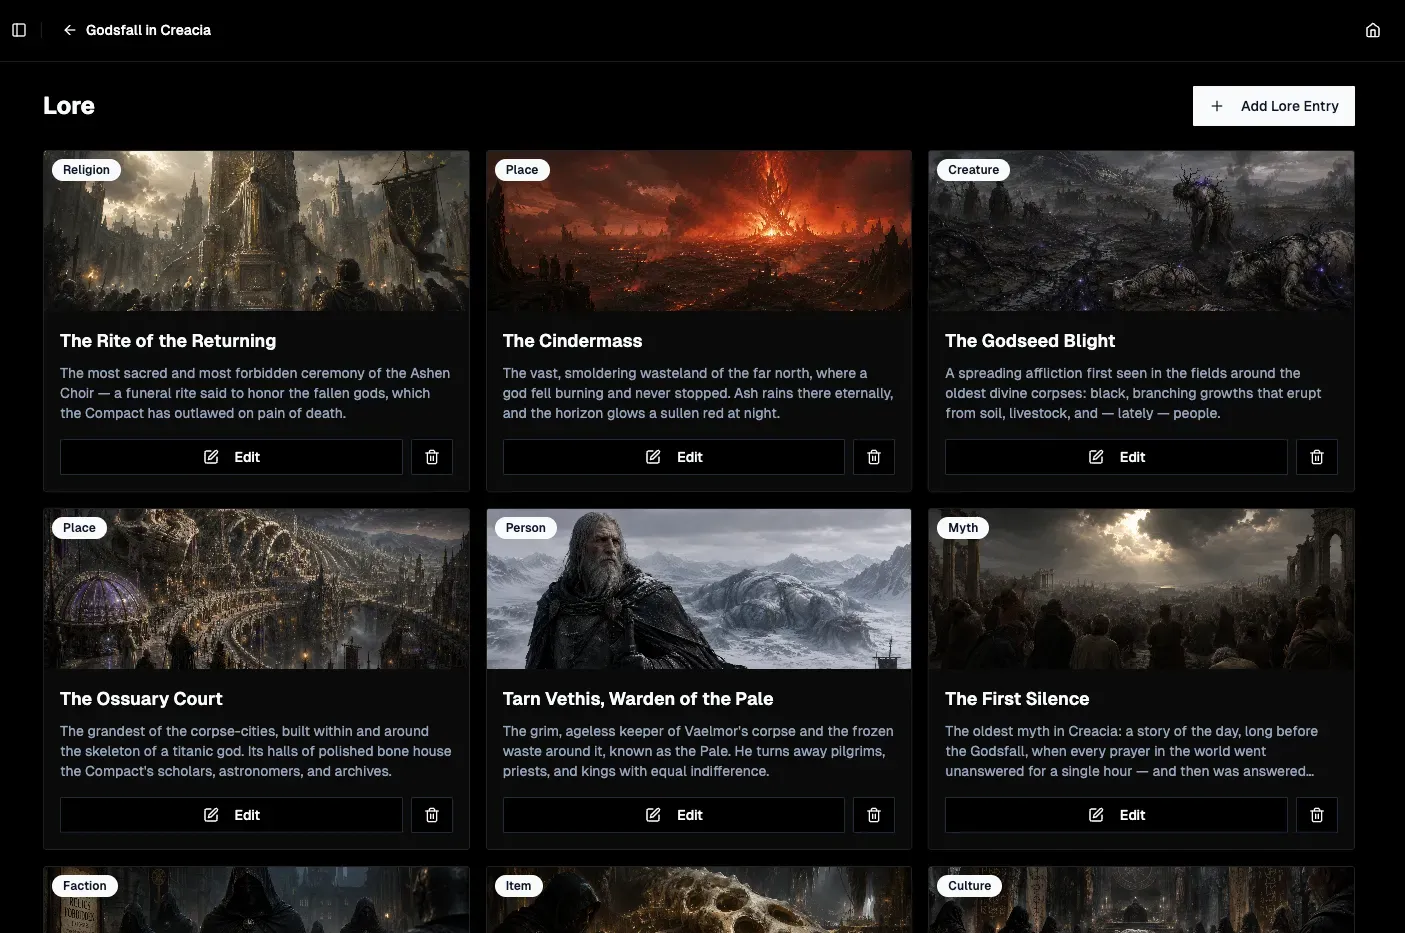The image size is (1405, 933).
Task: Click the Myth tag badge
Action: (963, 528)
